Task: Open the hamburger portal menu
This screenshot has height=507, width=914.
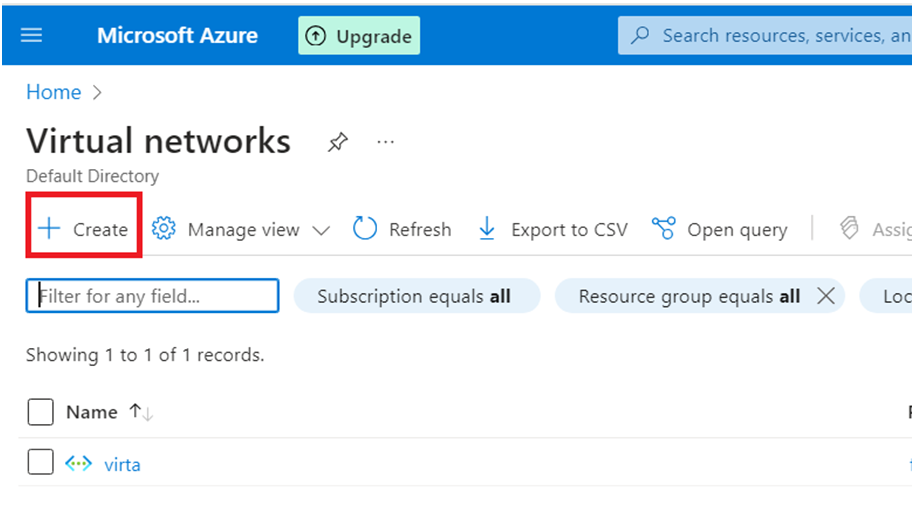Action: (31, 35)
